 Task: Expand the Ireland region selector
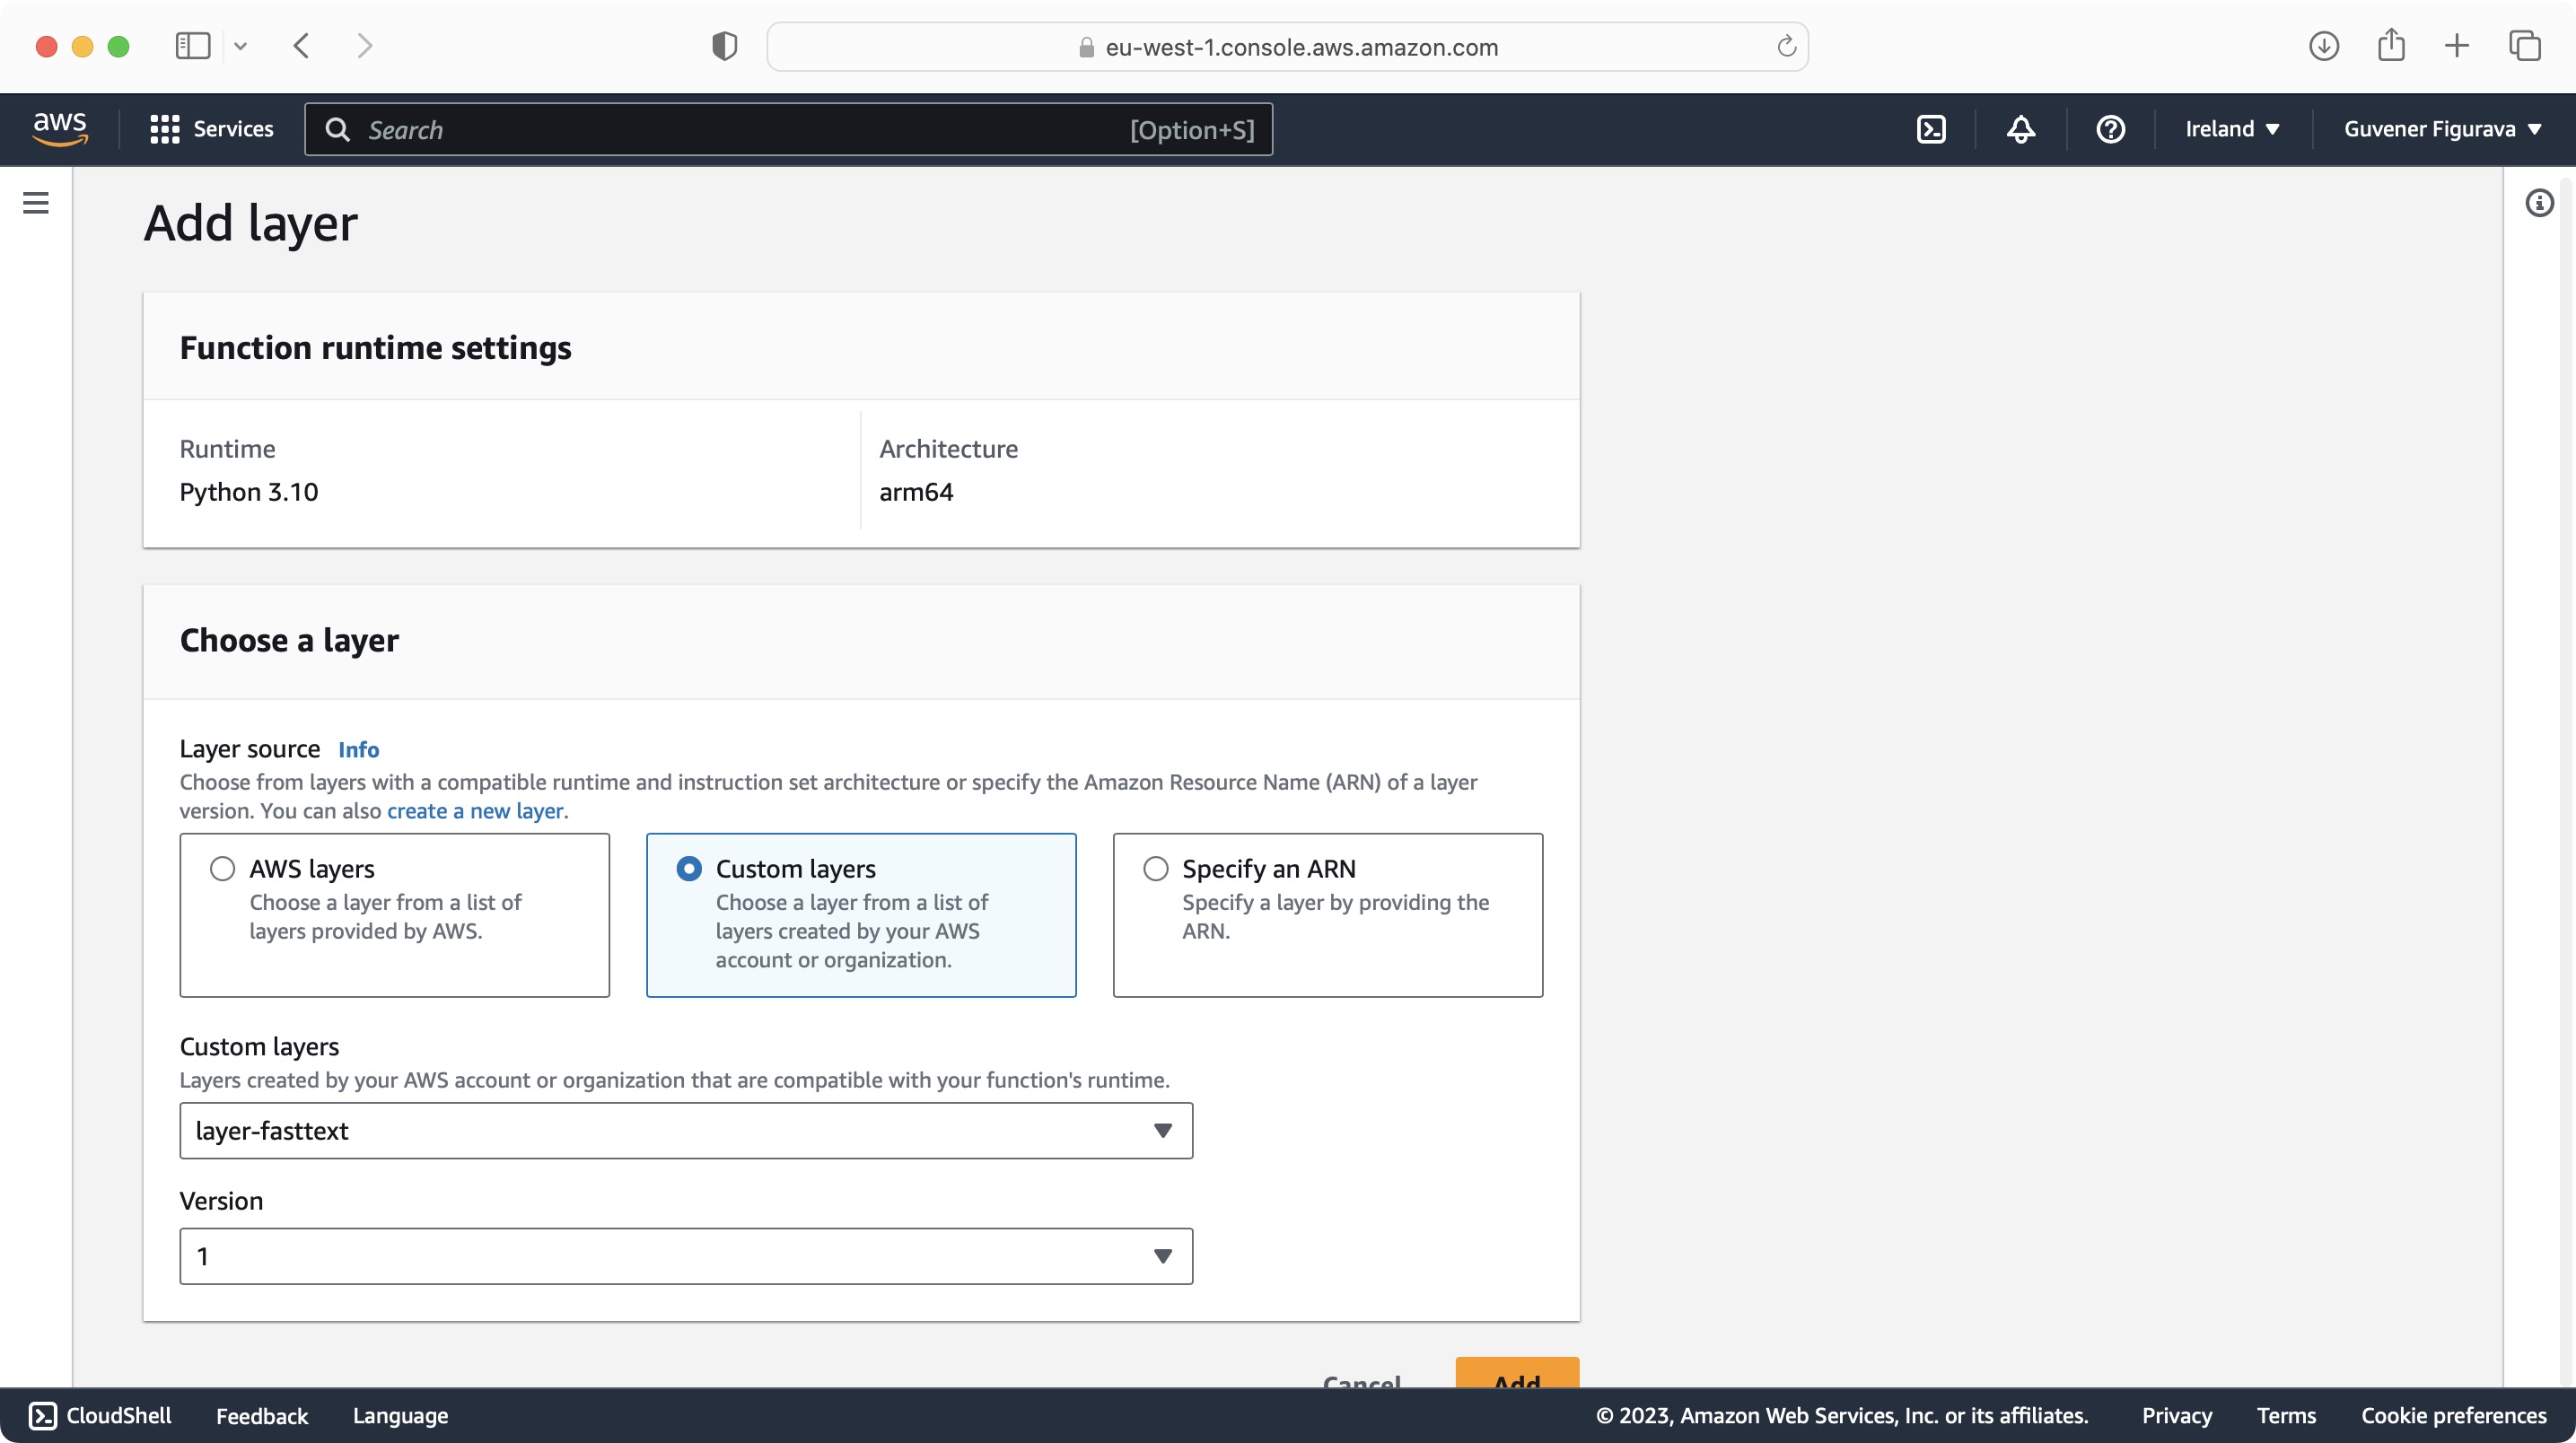coord(2232,129)
